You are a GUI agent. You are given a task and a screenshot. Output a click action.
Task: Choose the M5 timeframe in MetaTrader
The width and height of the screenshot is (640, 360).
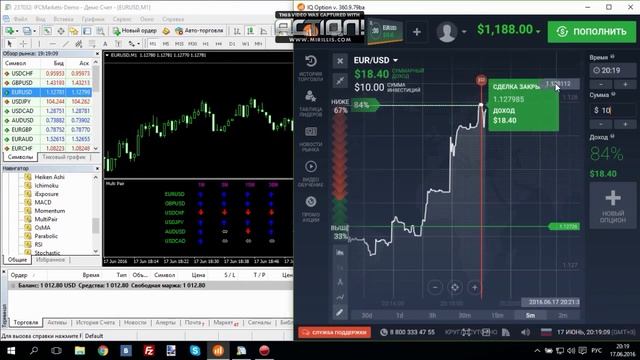click(x=166, y=44)
